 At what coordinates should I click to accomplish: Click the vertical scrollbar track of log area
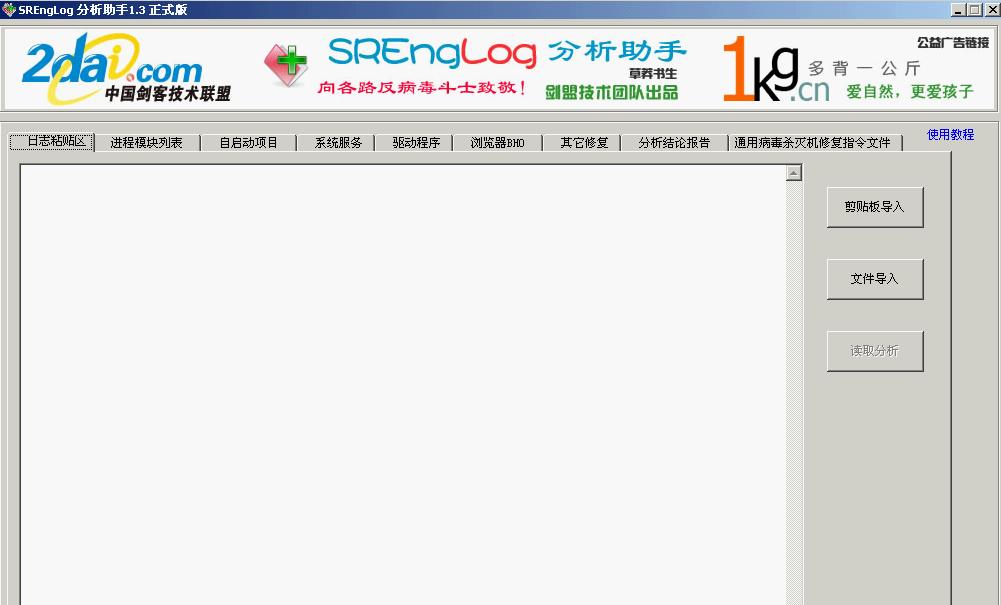coord(794,392)
